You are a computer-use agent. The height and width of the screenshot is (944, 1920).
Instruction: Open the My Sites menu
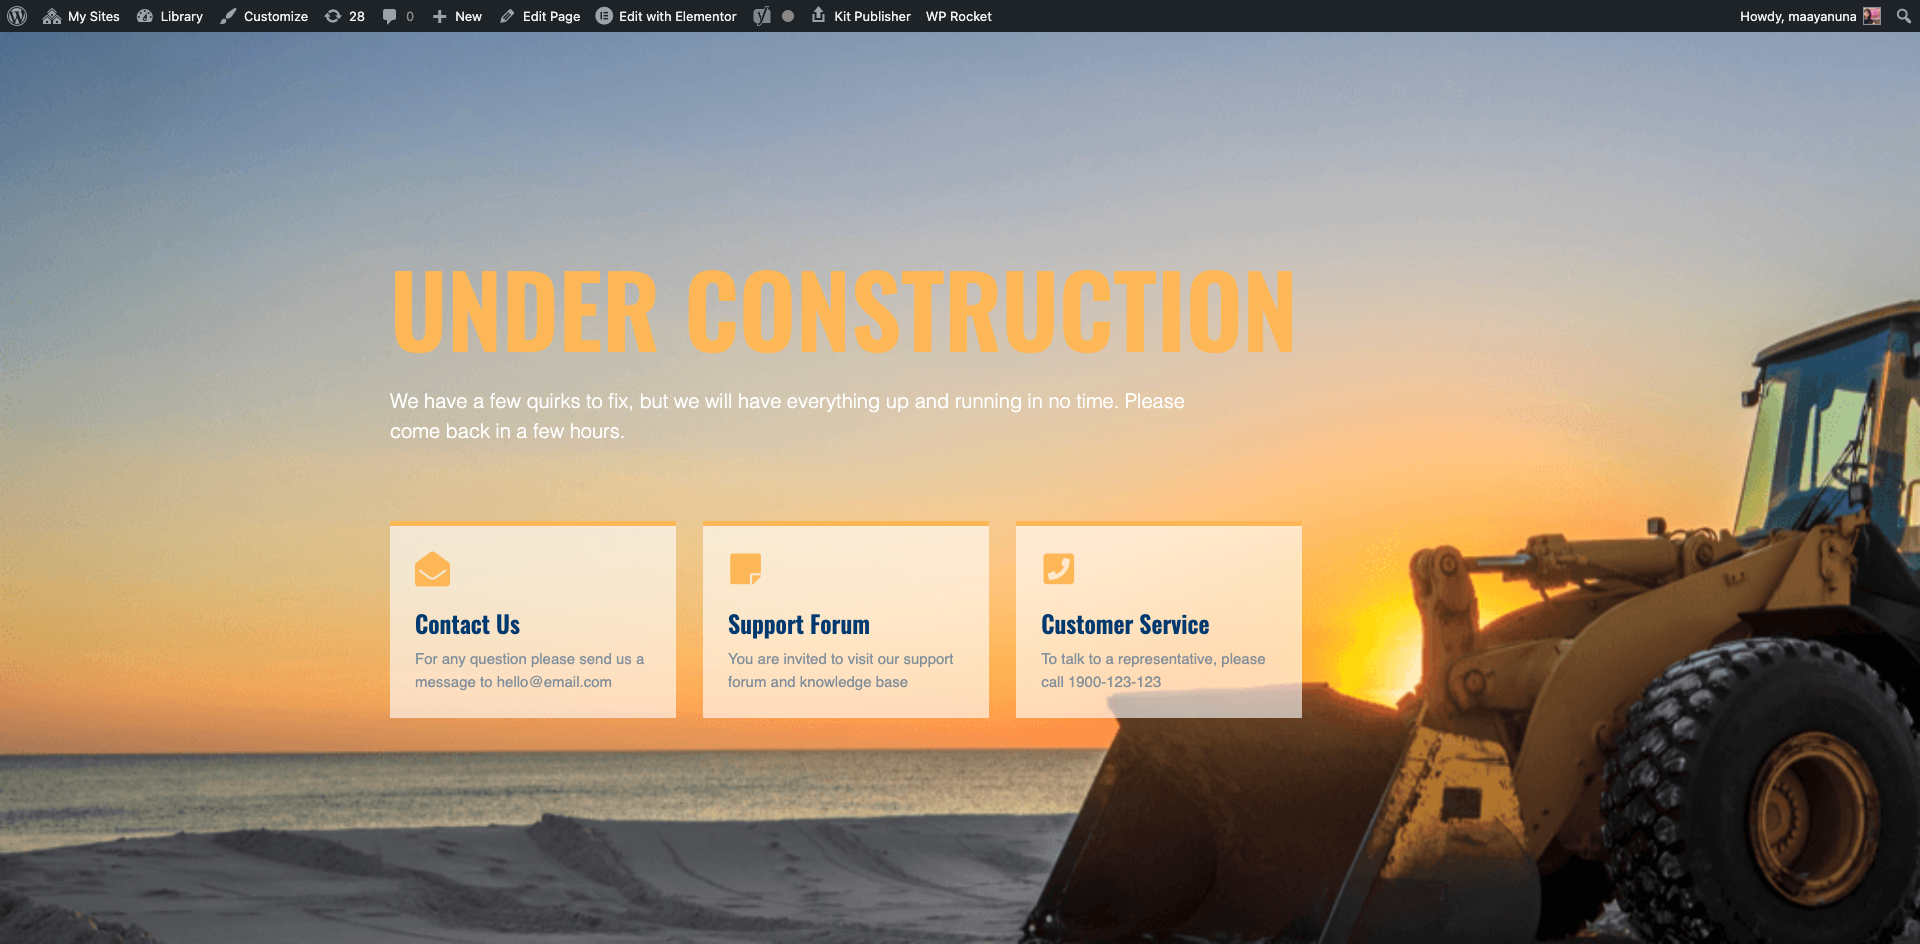click(x=82, y=16)
